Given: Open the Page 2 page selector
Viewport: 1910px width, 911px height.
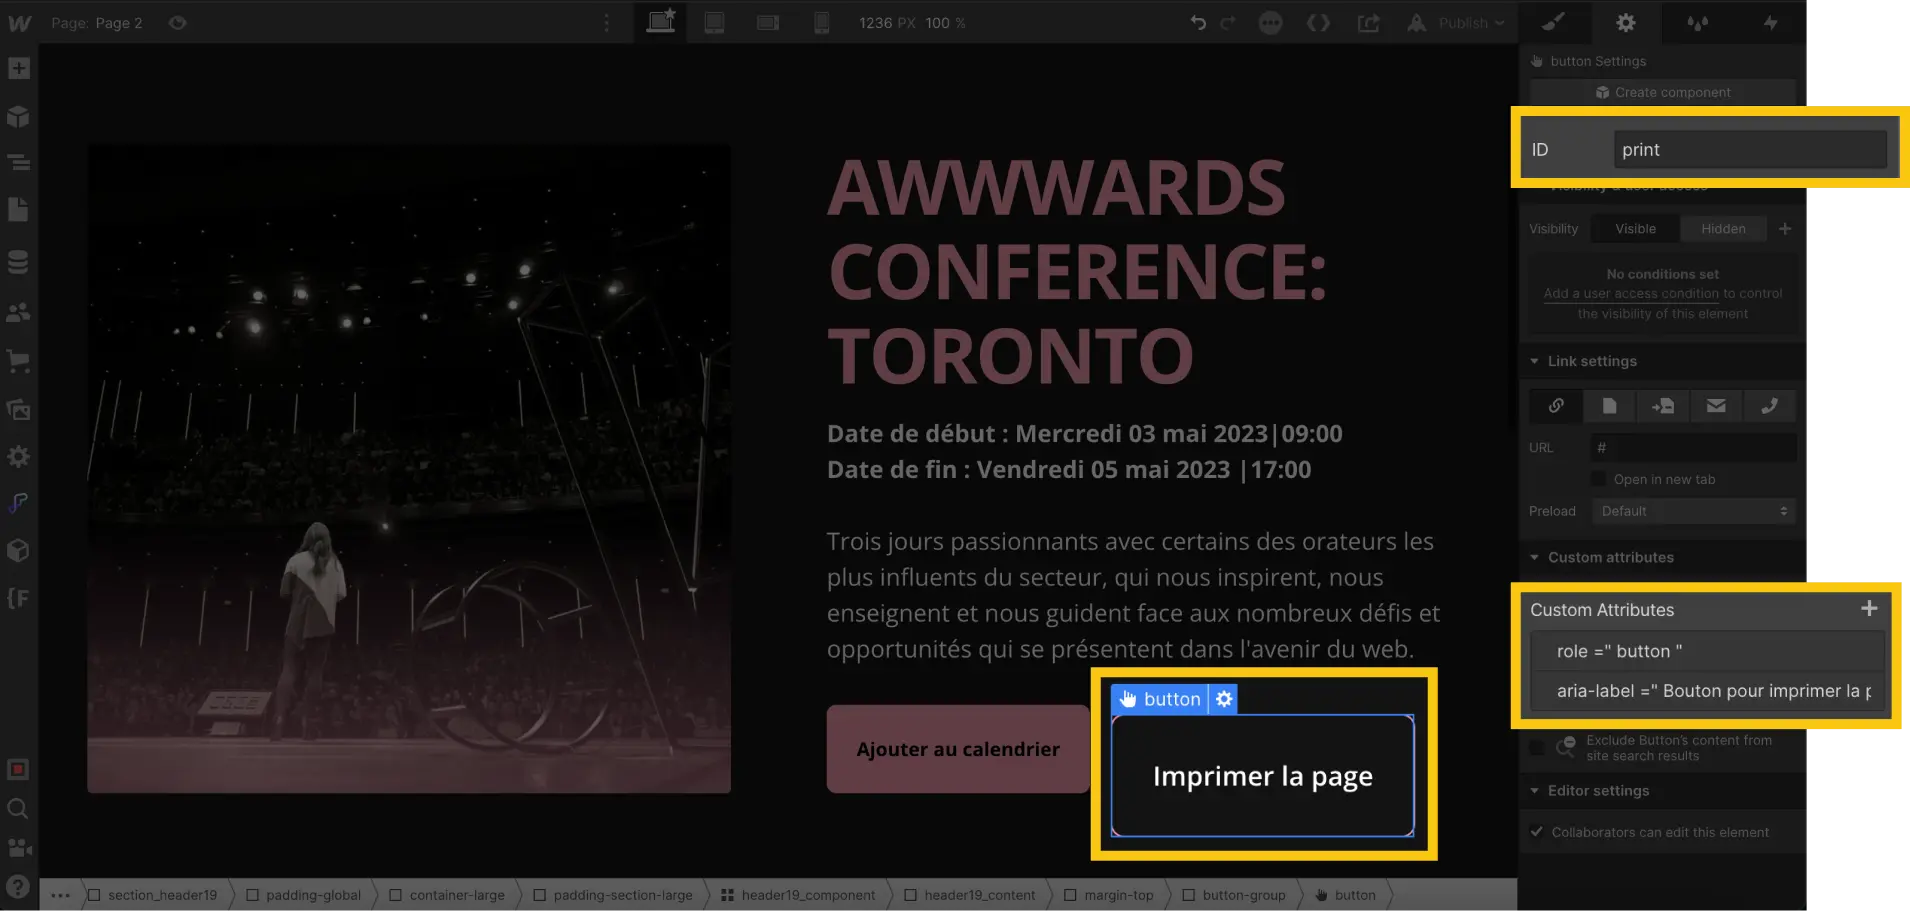Looking at the screenshot, I should tap(97, 23).
